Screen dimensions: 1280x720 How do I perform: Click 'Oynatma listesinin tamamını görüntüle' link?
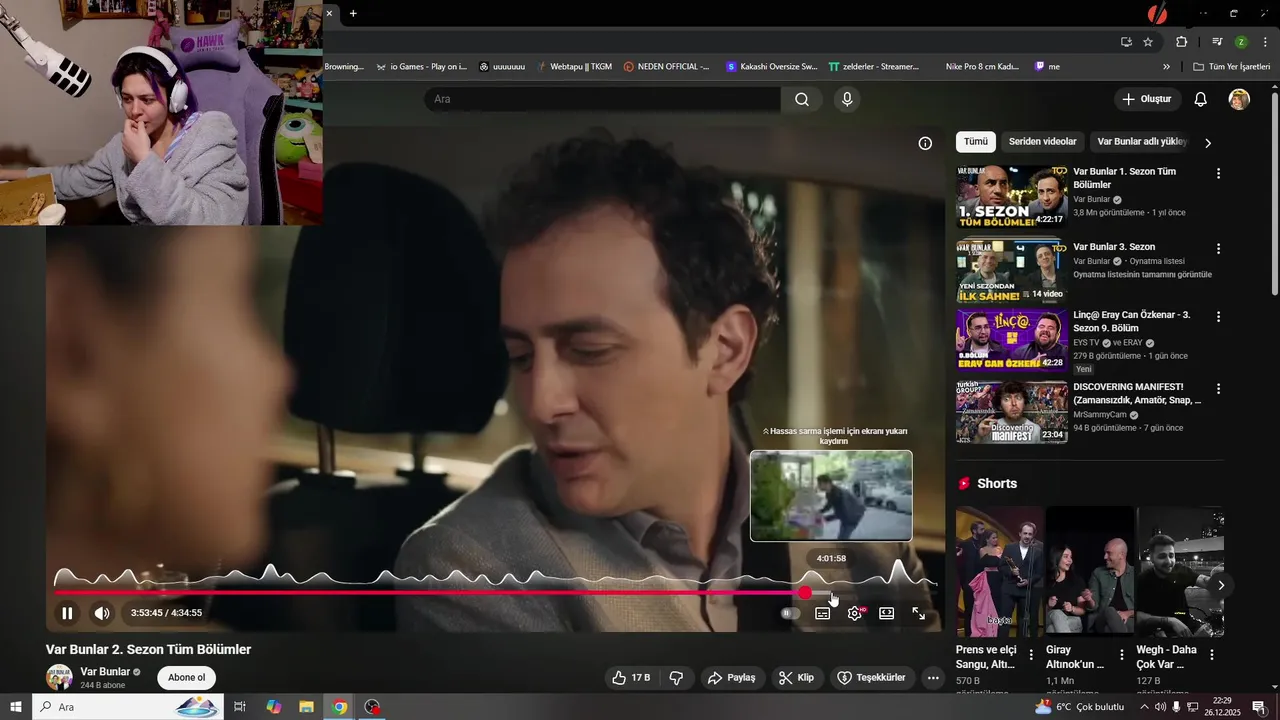(1142, 275)
